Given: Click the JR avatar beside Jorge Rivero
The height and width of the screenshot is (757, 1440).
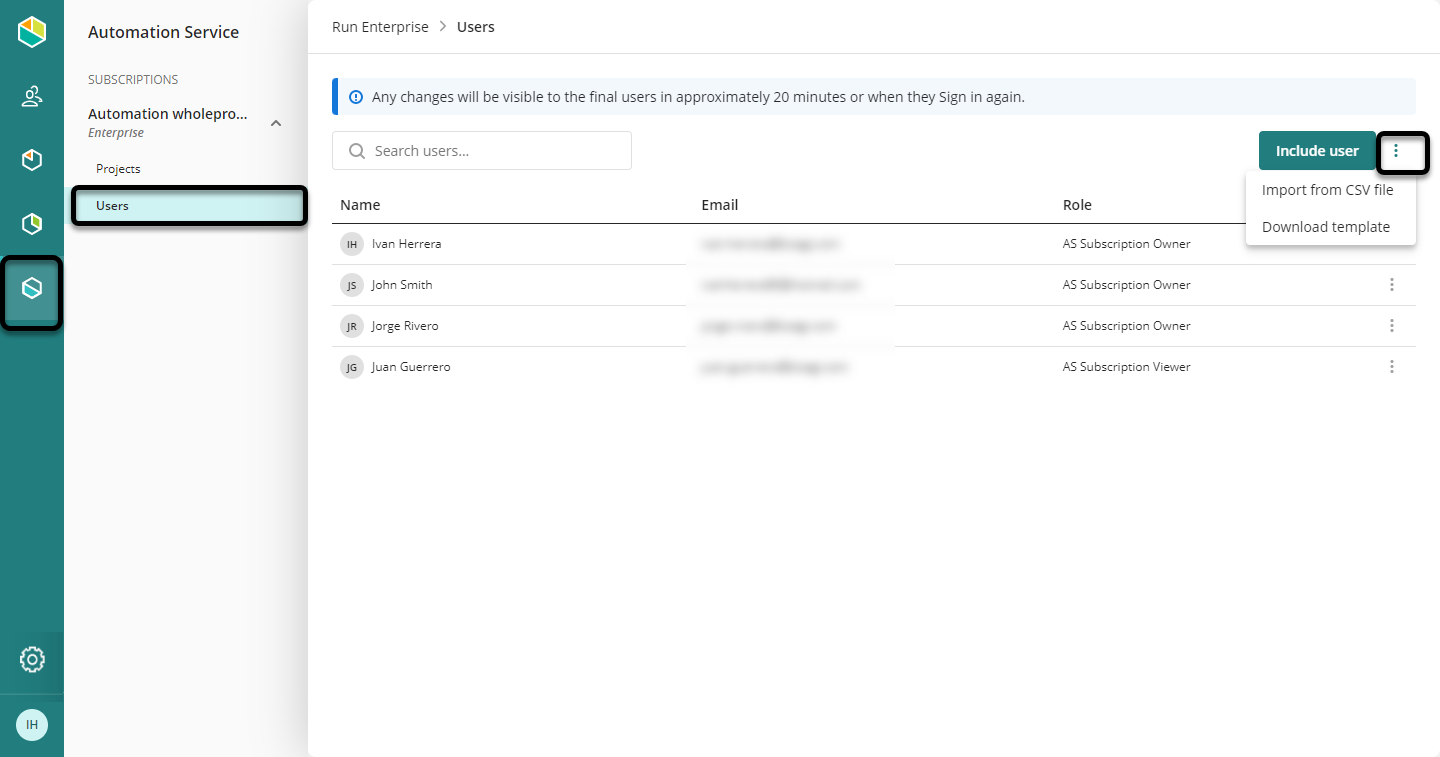Looking at the screenshot, I should click(x=351, y=326).
